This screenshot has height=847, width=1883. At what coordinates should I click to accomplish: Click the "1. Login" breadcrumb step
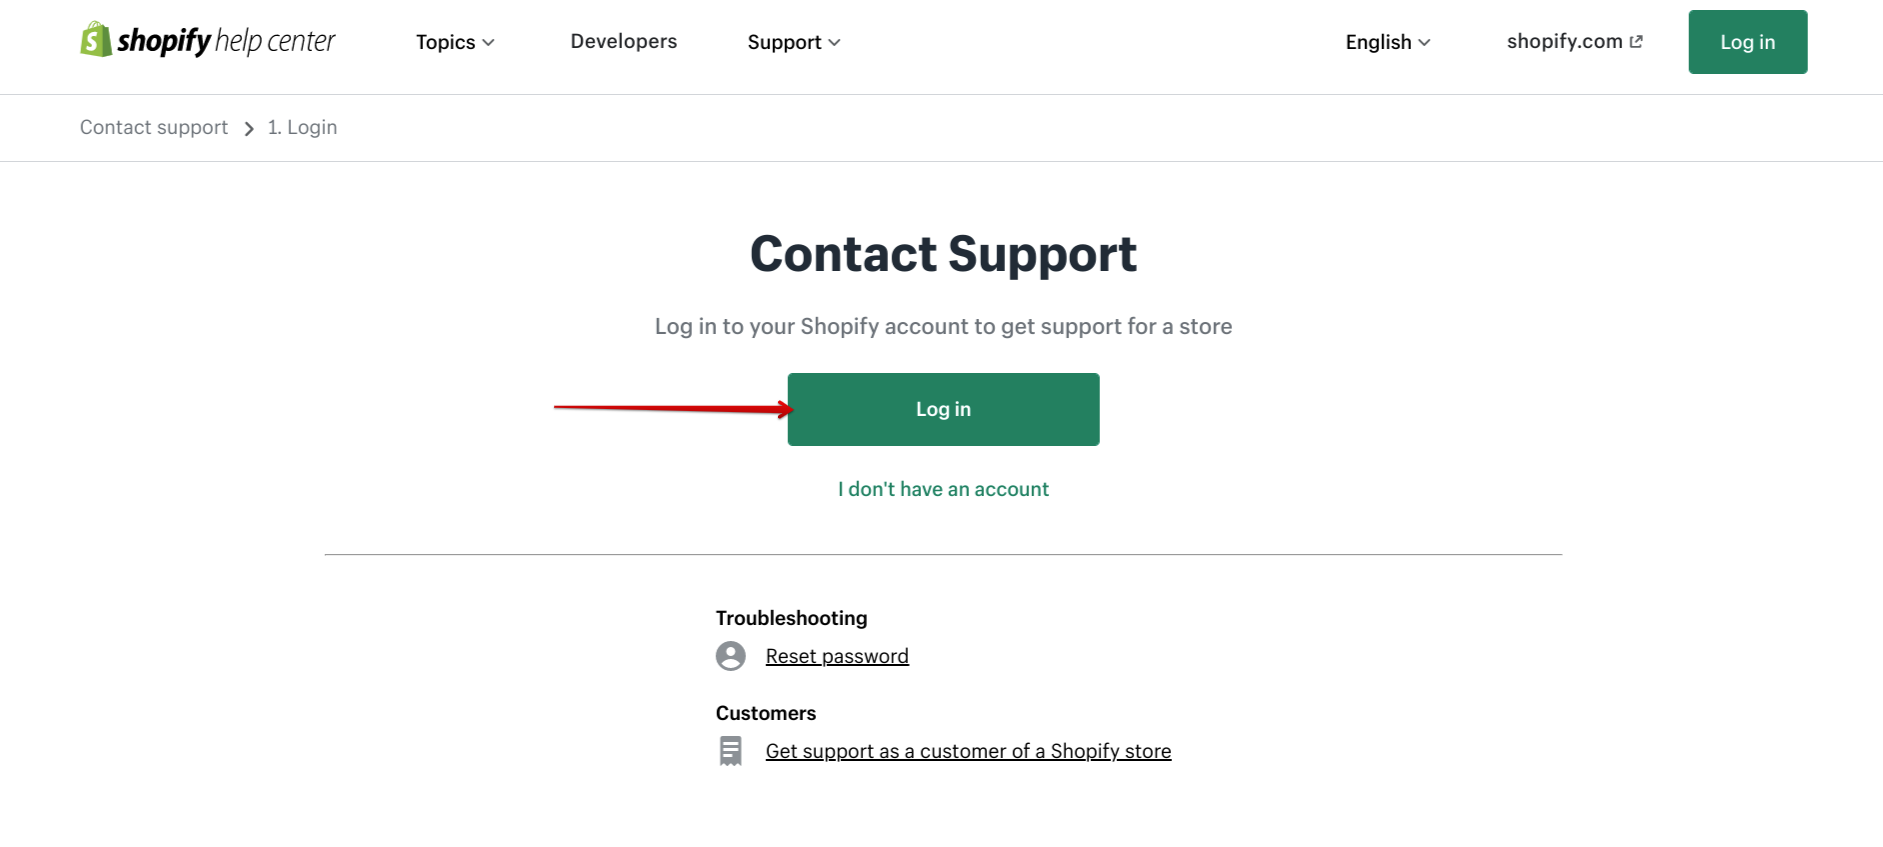(x=302, y=127)
